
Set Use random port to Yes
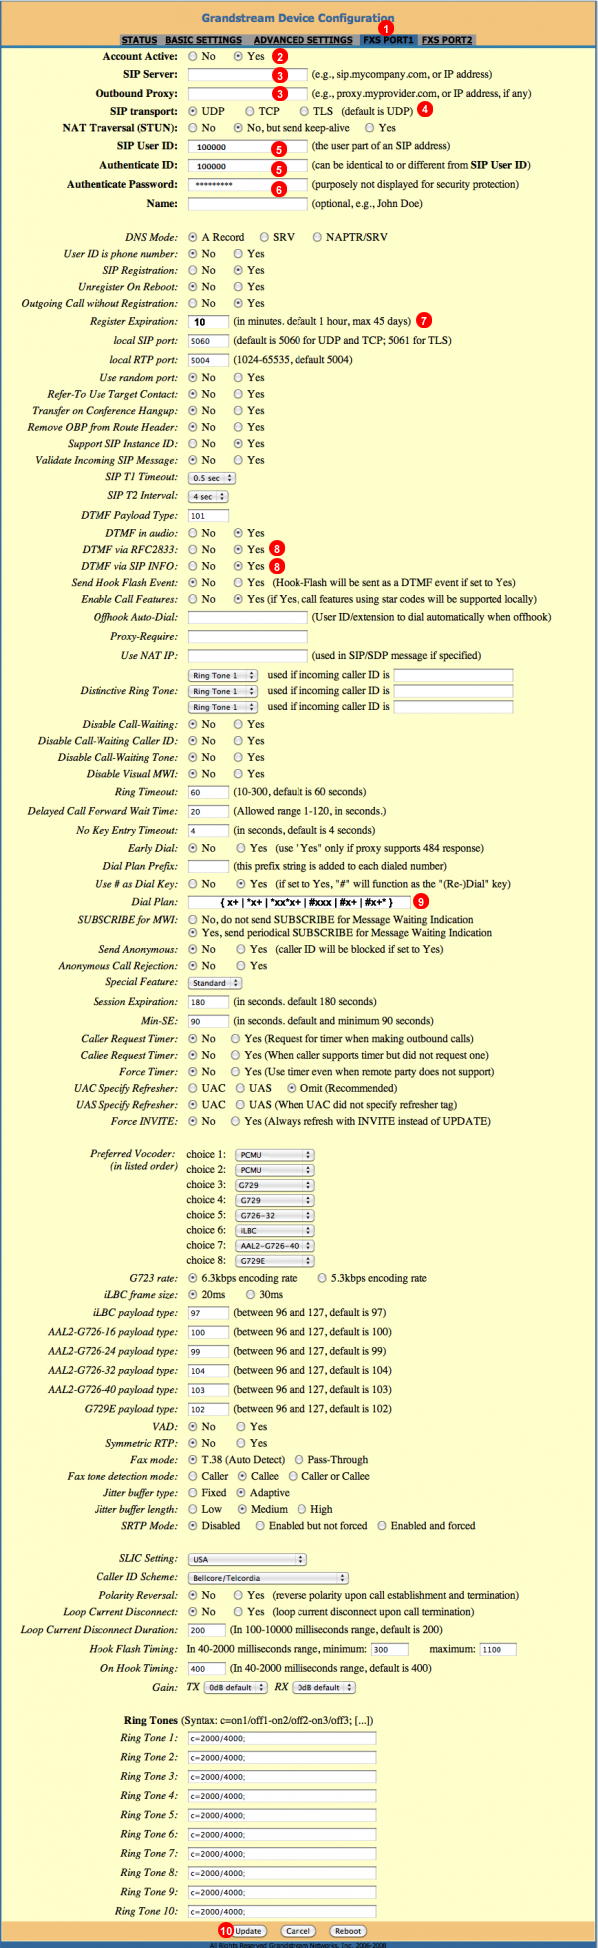238,377
